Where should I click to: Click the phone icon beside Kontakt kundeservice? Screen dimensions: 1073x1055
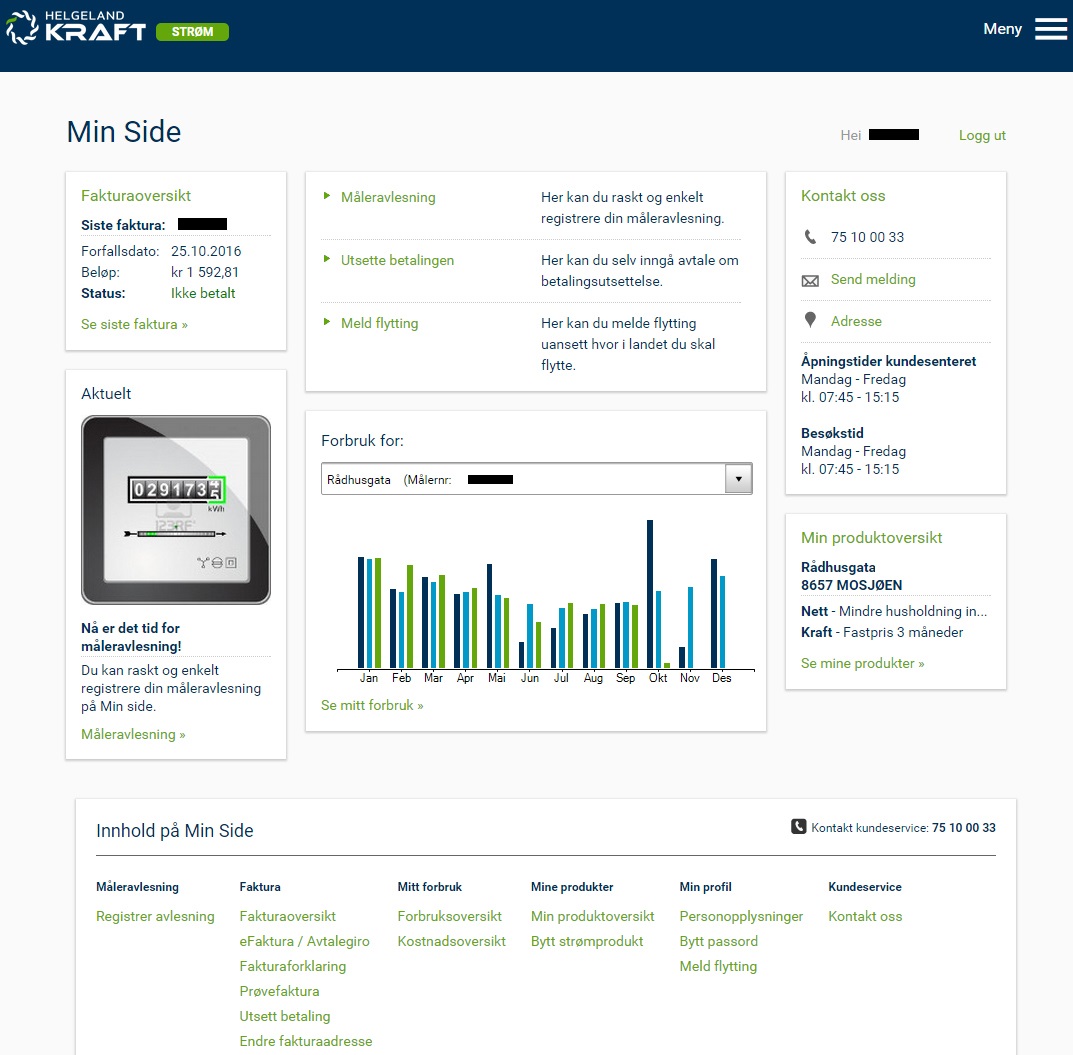pyautogui.click(x=798, y=827)
